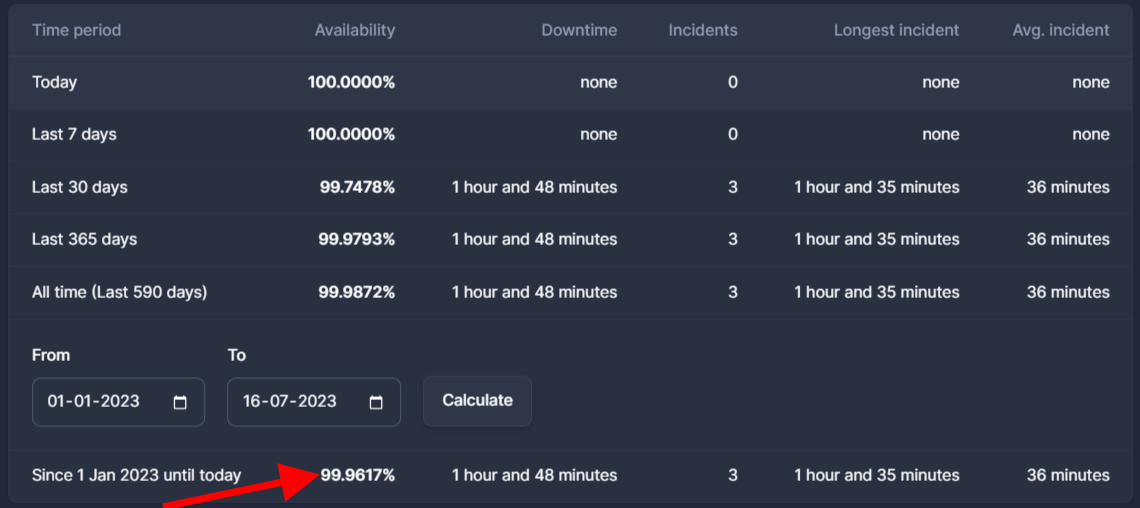1140x508 pixels.
Task: Focus the To date input 16-07-2023
Action: tap(313, 402)
